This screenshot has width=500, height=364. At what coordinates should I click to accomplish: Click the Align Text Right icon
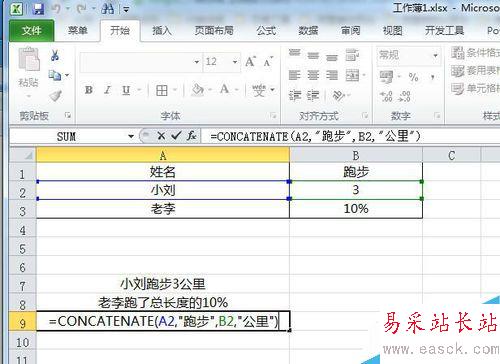(332, 75)
